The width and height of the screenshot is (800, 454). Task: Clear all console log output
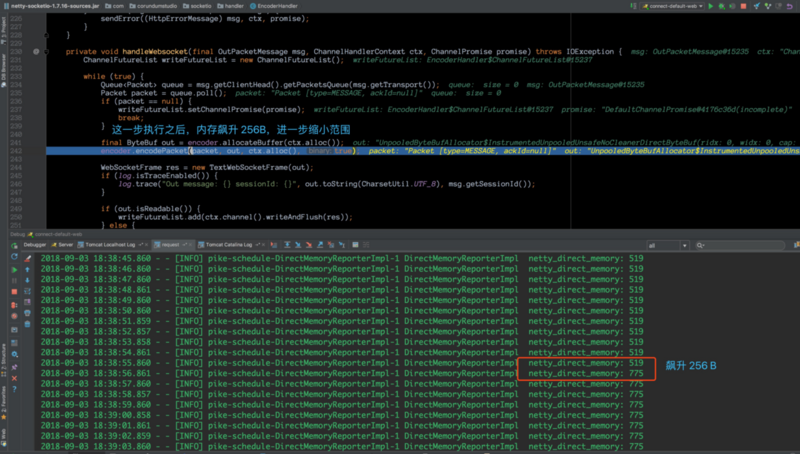[28, 258]
